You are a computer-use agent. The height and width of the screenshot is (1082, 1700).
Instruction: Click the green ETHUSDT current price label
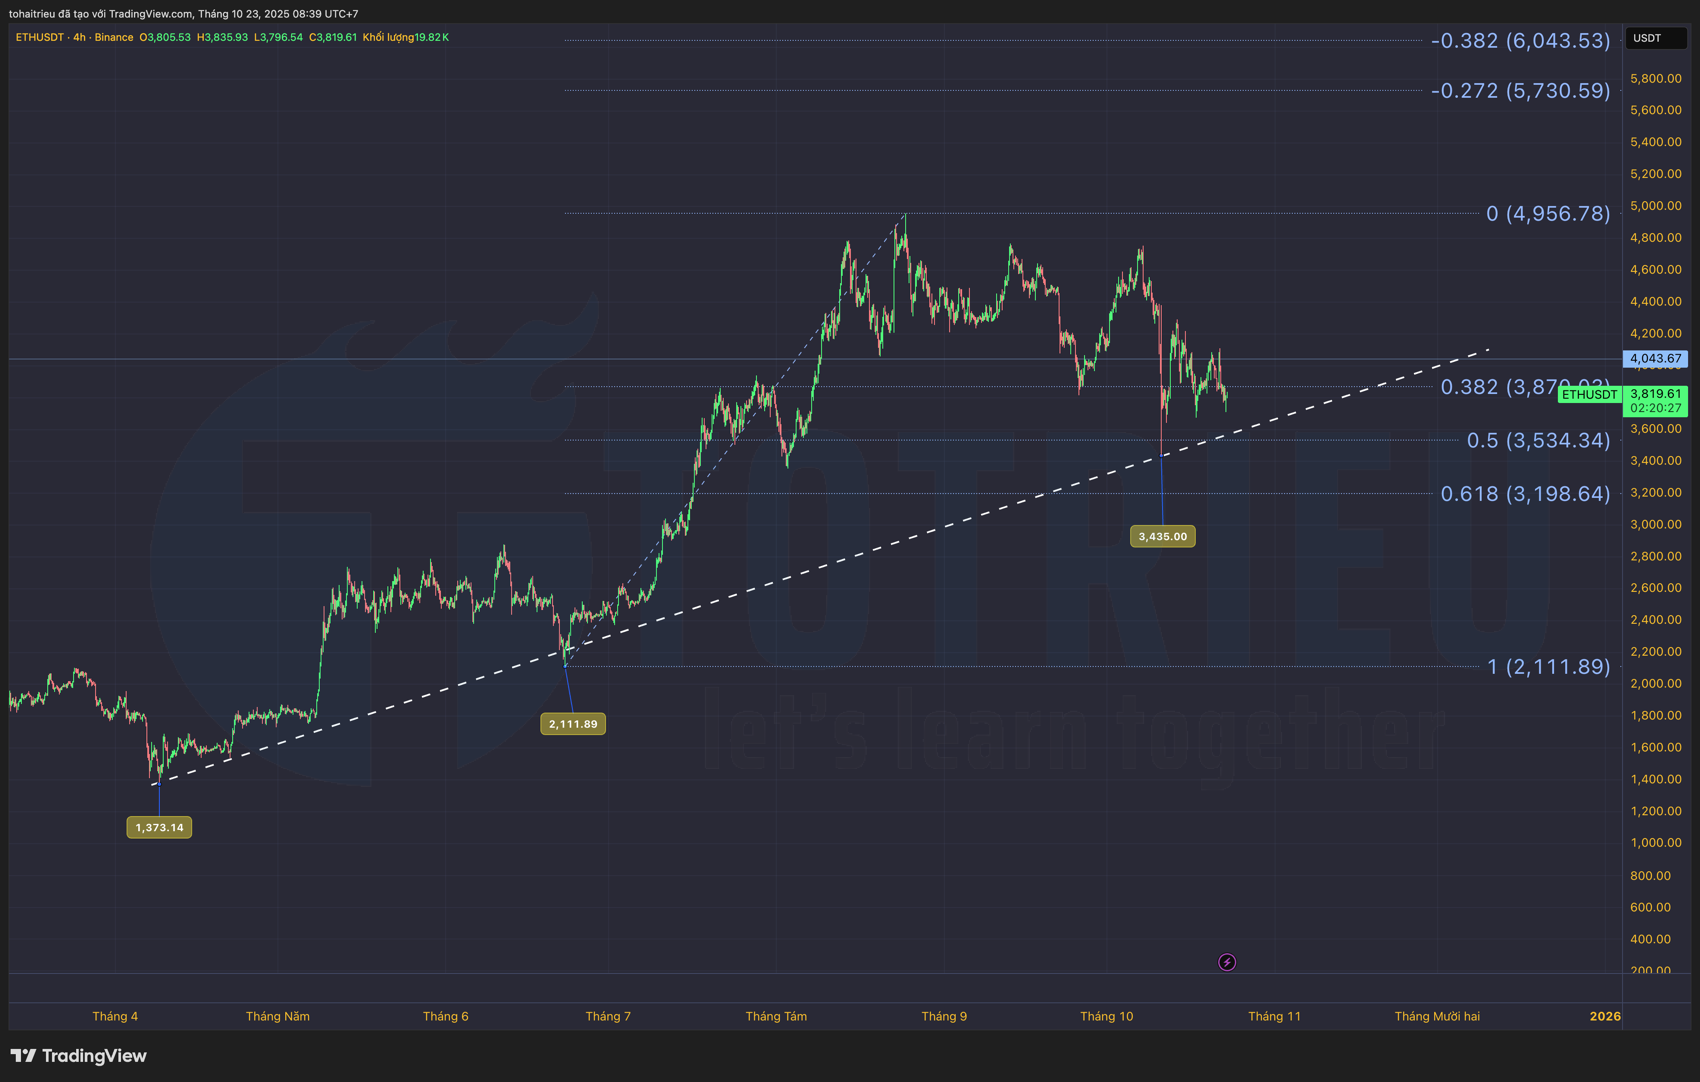click(1589, 395)
